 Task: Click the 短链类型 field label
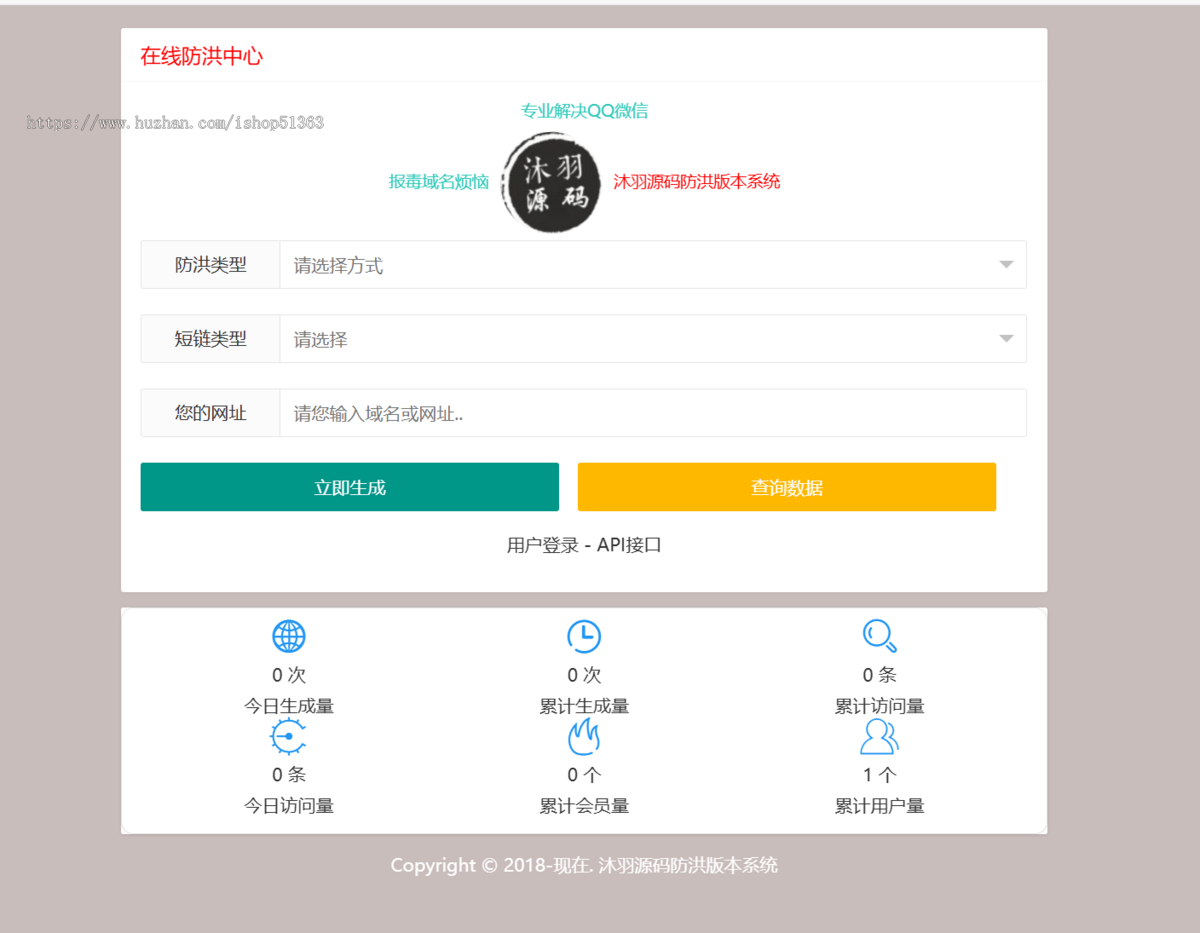click(x=210, y=339)
